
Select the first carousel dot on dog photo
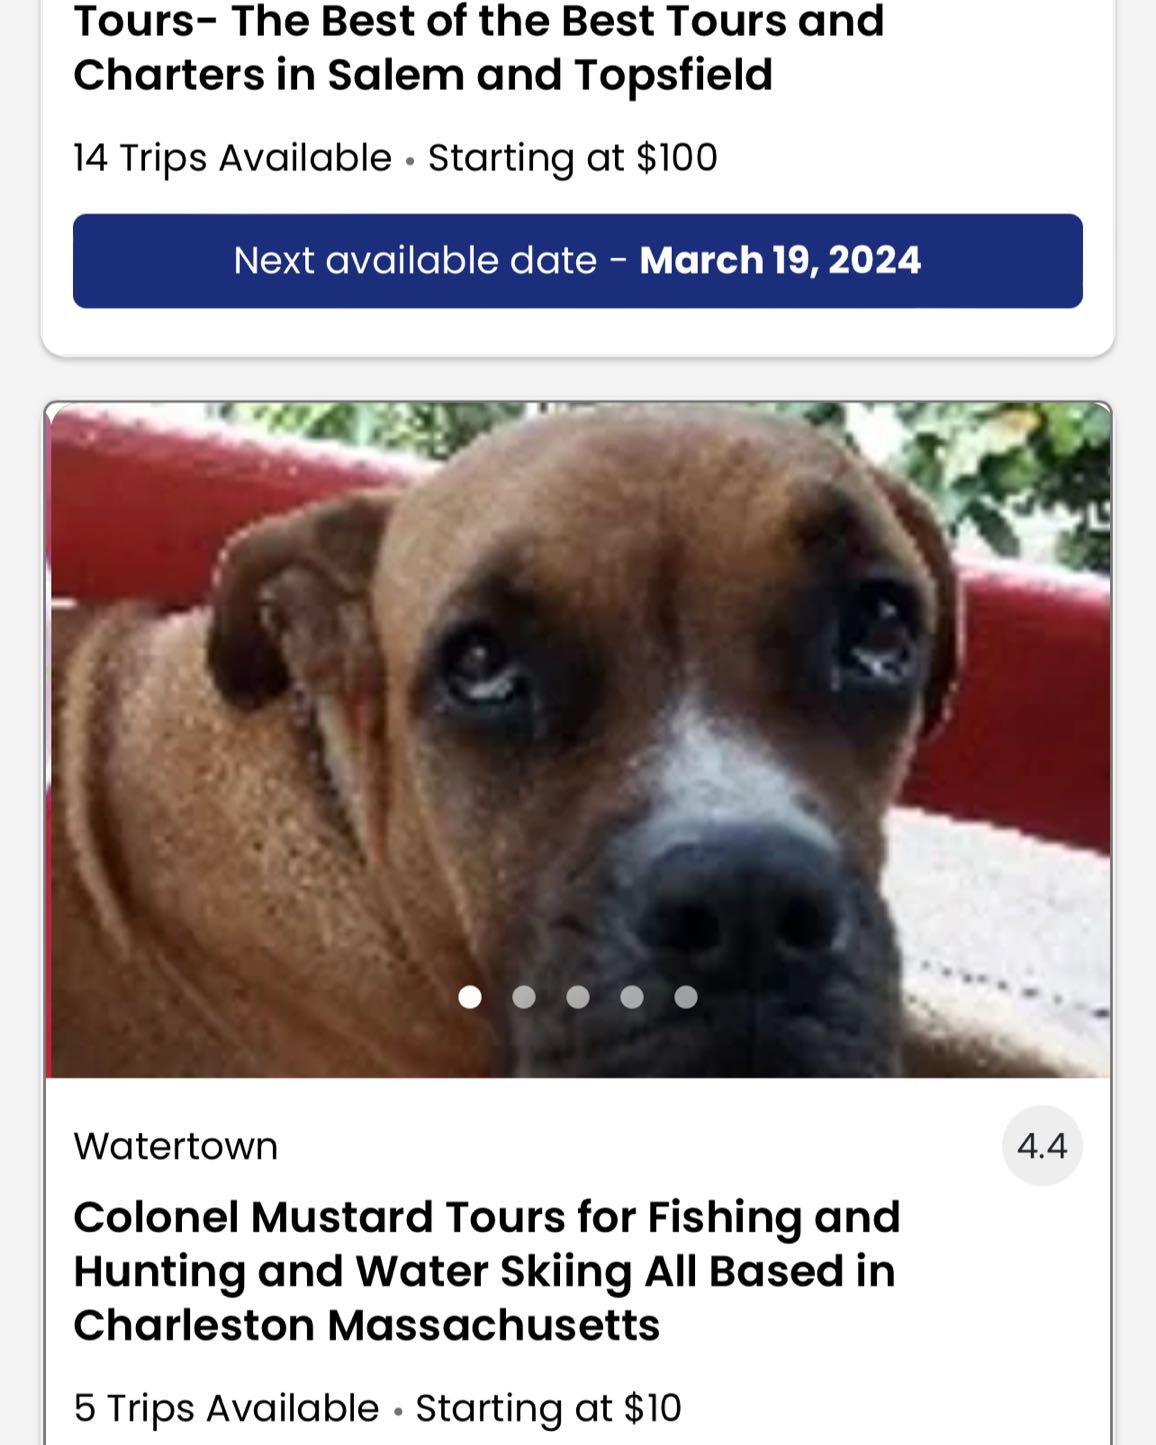470,997
